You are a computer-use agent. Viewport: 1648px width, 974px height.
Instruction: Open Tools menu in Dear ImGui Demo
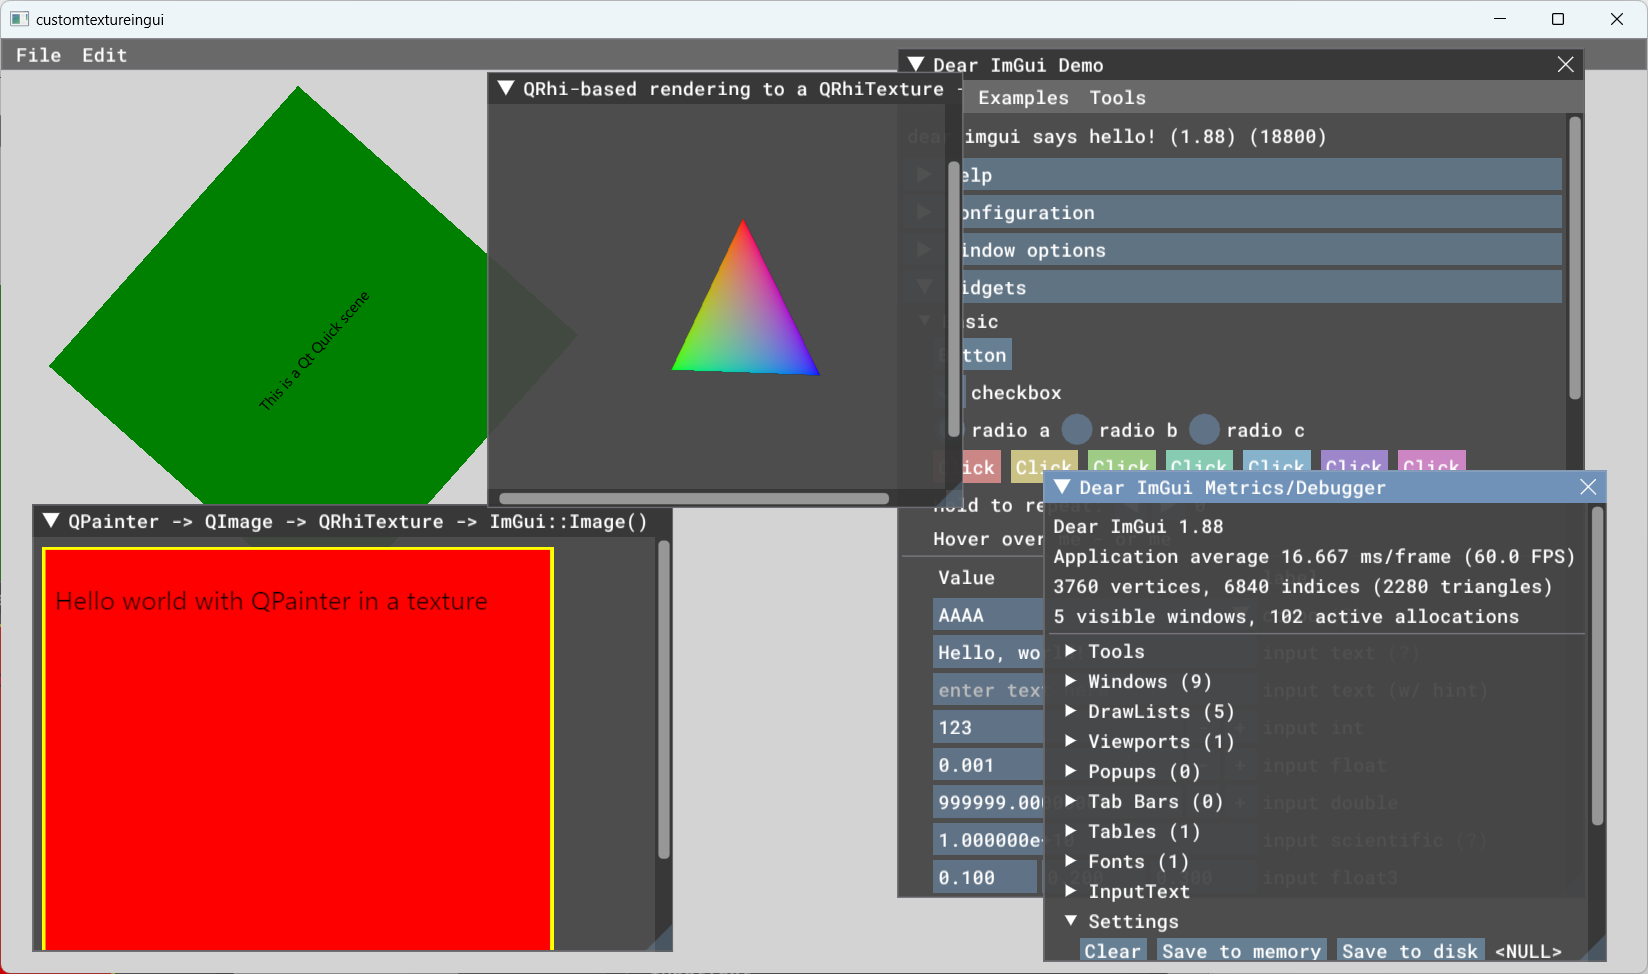coord(1117,98)
